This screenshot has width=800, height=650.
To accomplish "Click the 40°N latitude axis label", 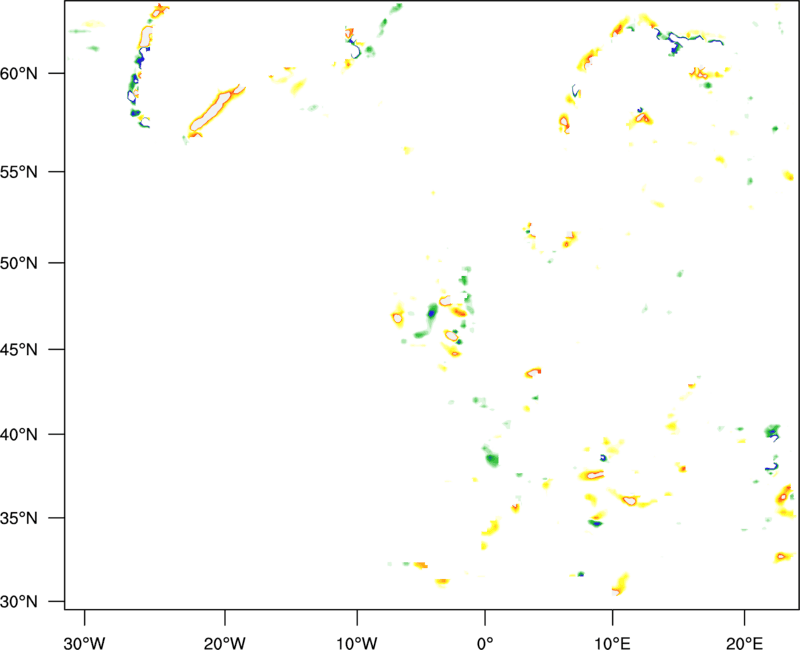I will 36,435.
